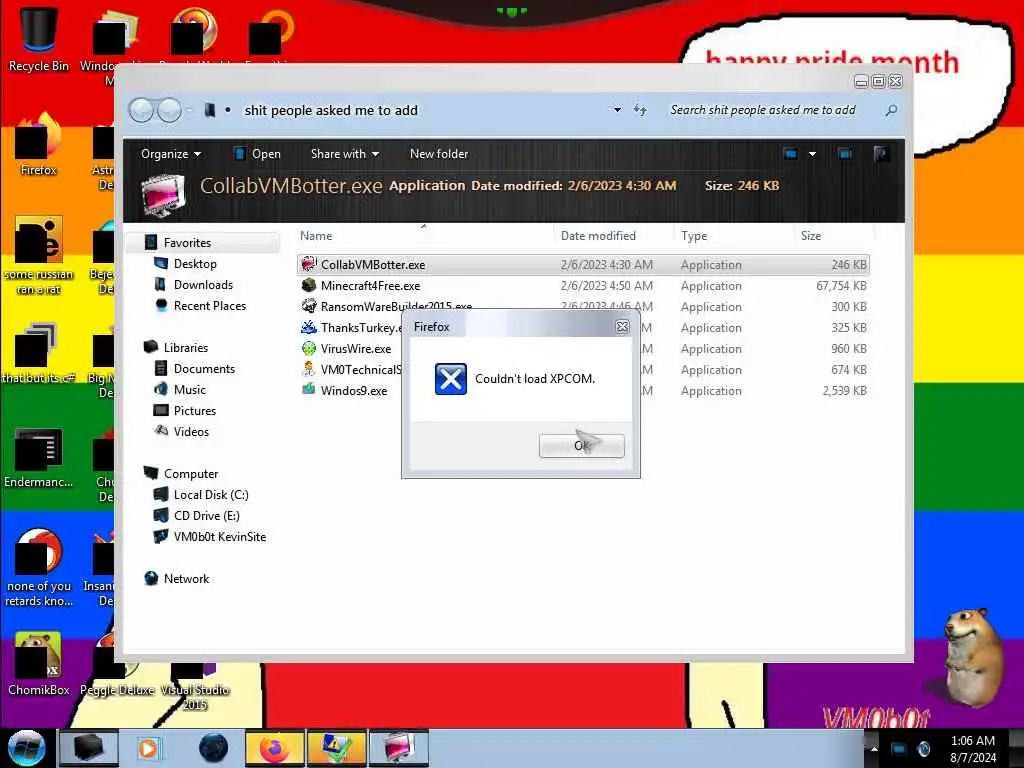This screenshot has height=768, width=1024.
Task: Select Minecraft4Free.exe file icon
Action: click(308, 285)
